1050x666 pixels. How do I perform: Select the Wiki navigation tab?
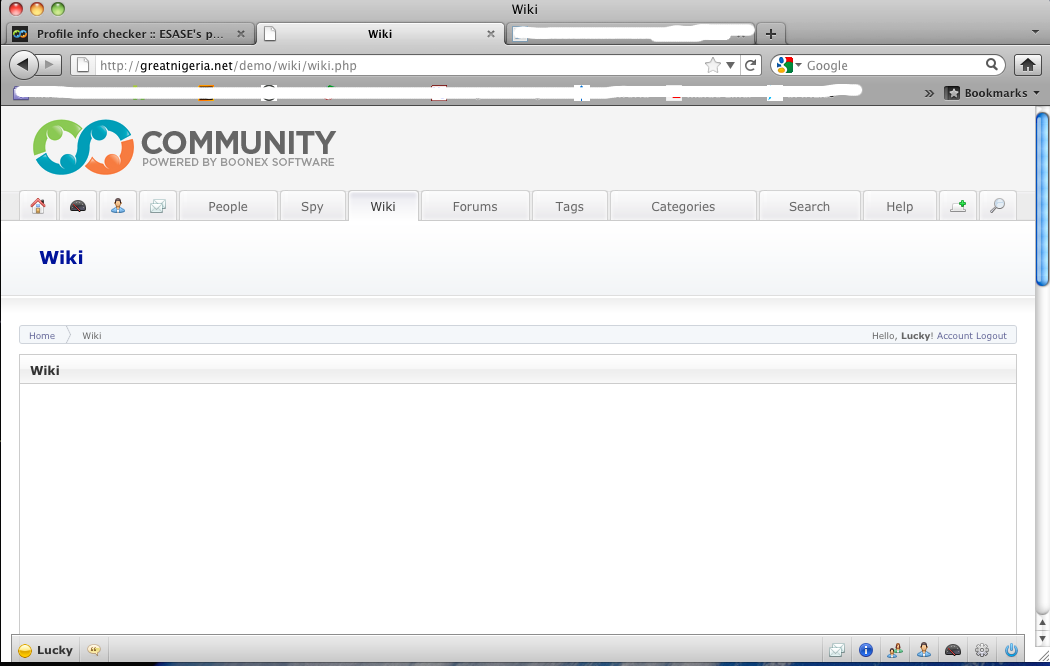tap(383, 206)
